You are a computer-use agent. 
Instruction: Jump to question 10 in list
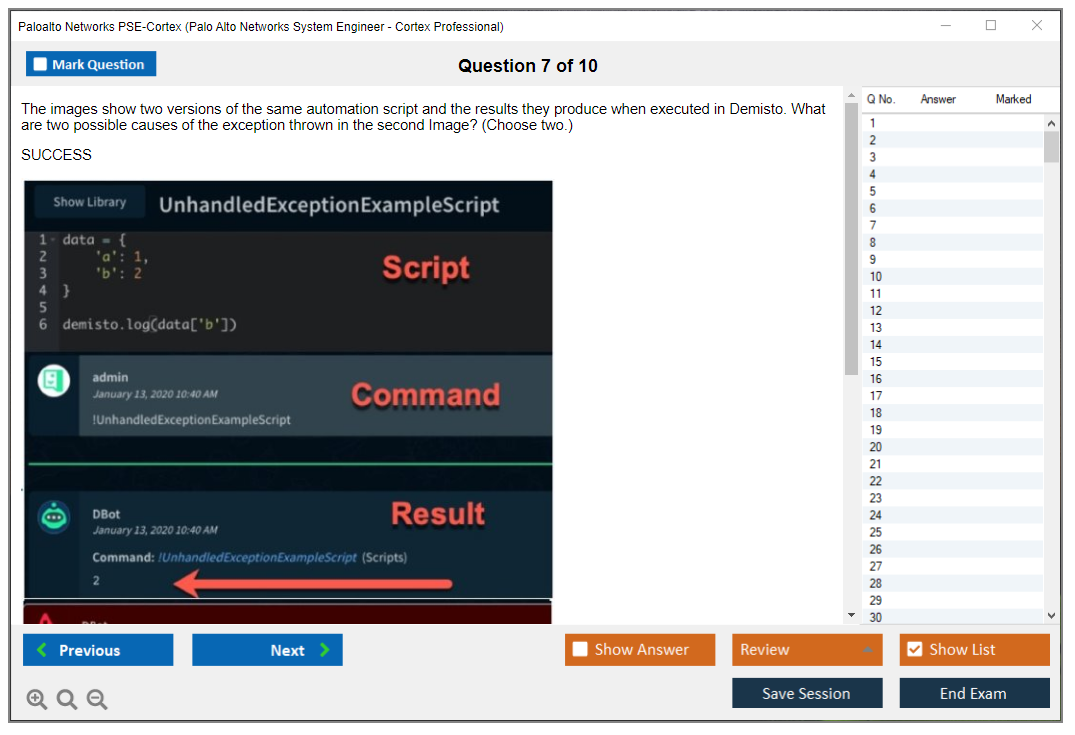click(875, 276)
